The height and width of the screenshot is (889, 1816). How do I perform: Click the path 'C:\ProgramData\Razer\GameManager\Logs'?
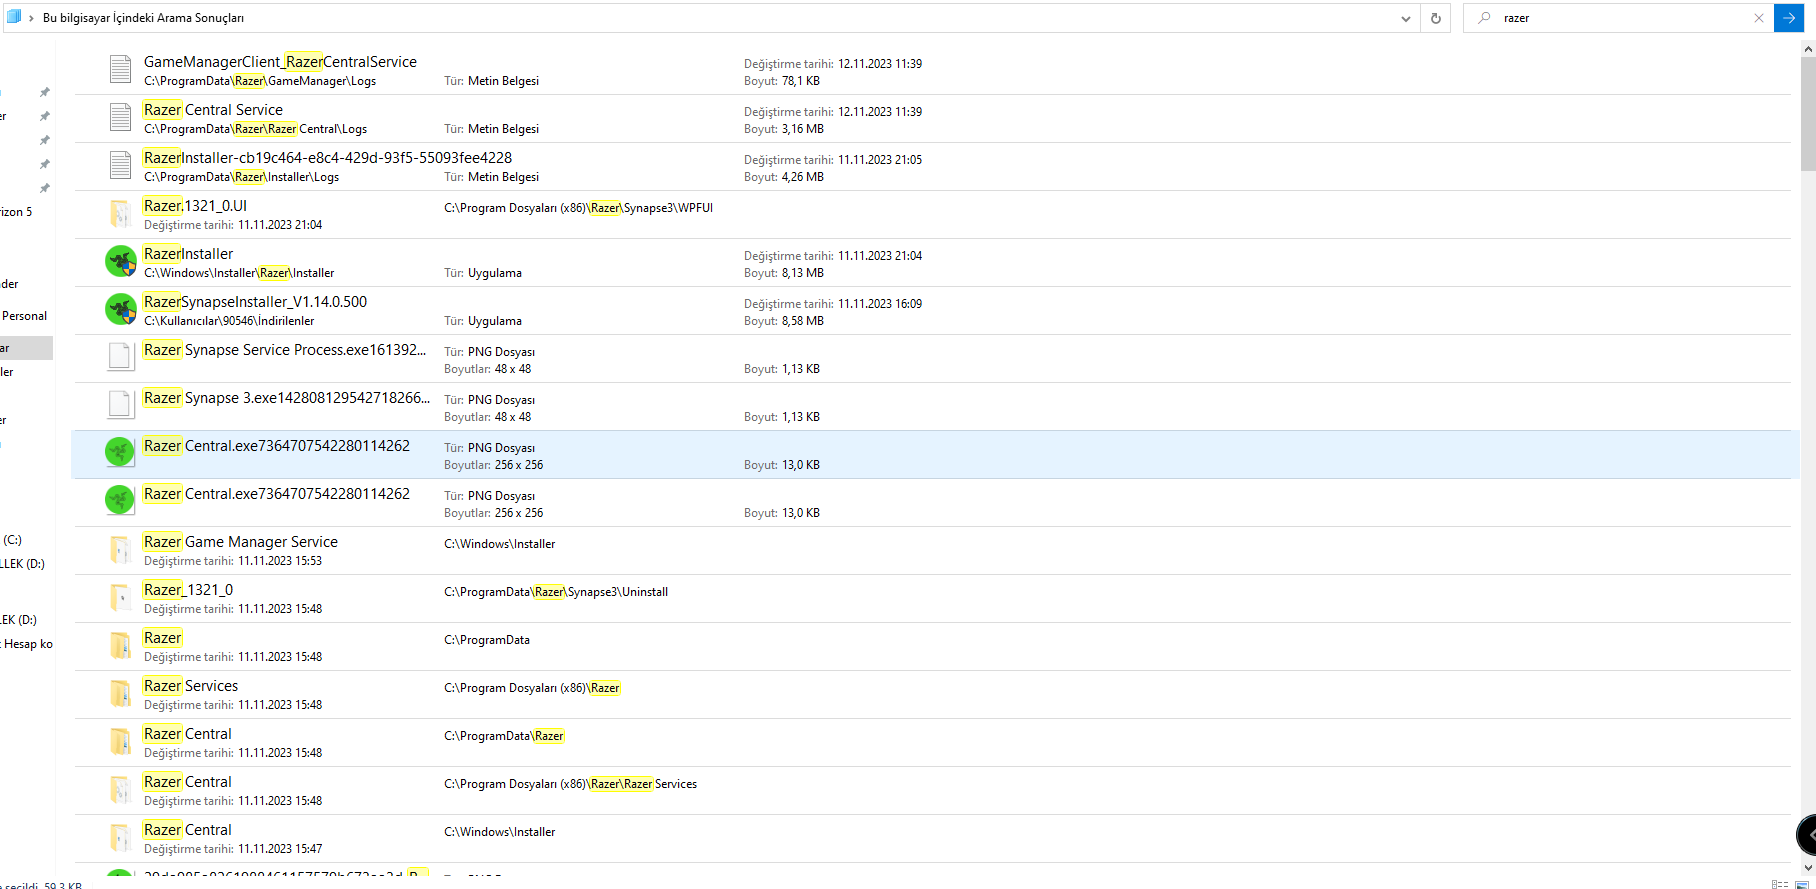260,81
